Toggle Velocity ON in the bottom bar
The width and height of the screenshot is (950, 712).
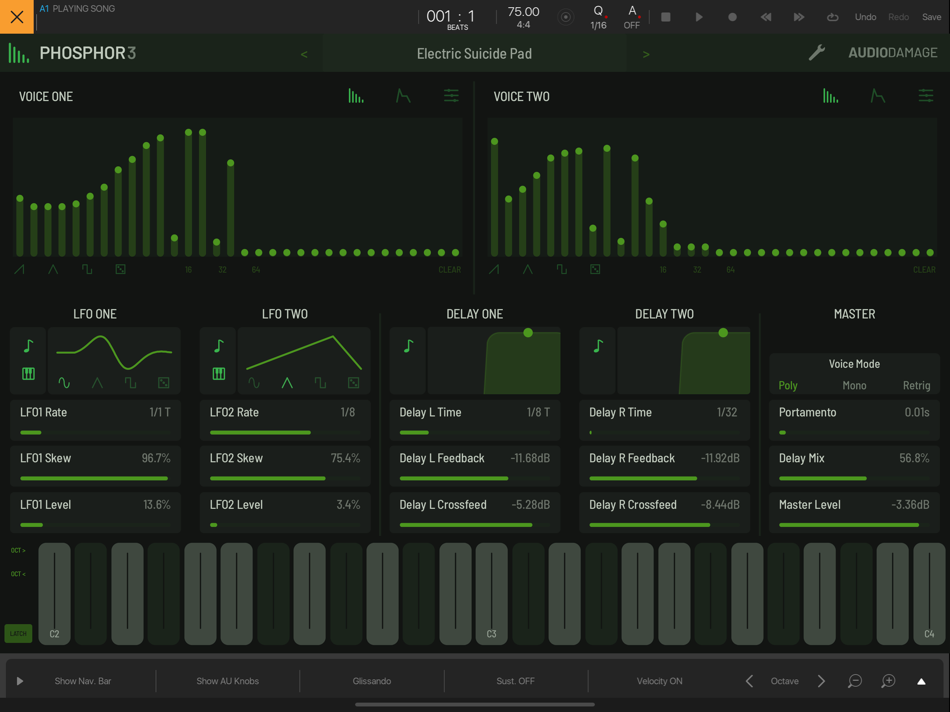click(x=659, y=680)
